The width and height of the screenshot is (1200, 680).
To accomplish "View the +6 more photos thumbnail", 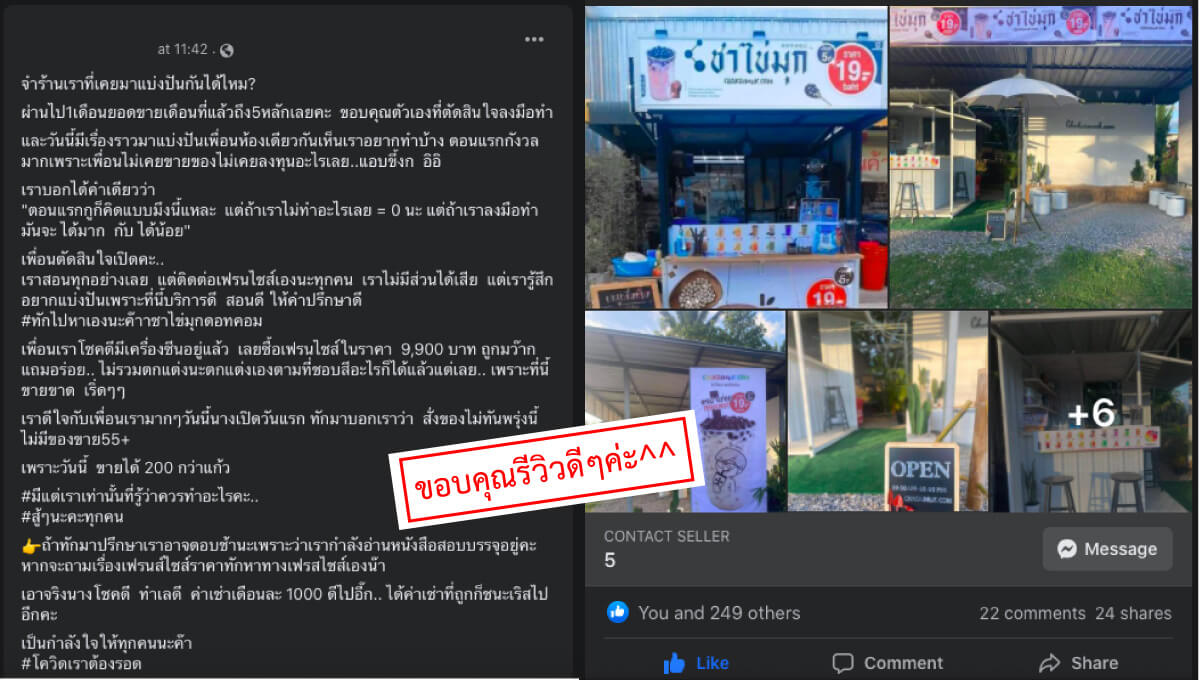I will tap(1091, 411).
